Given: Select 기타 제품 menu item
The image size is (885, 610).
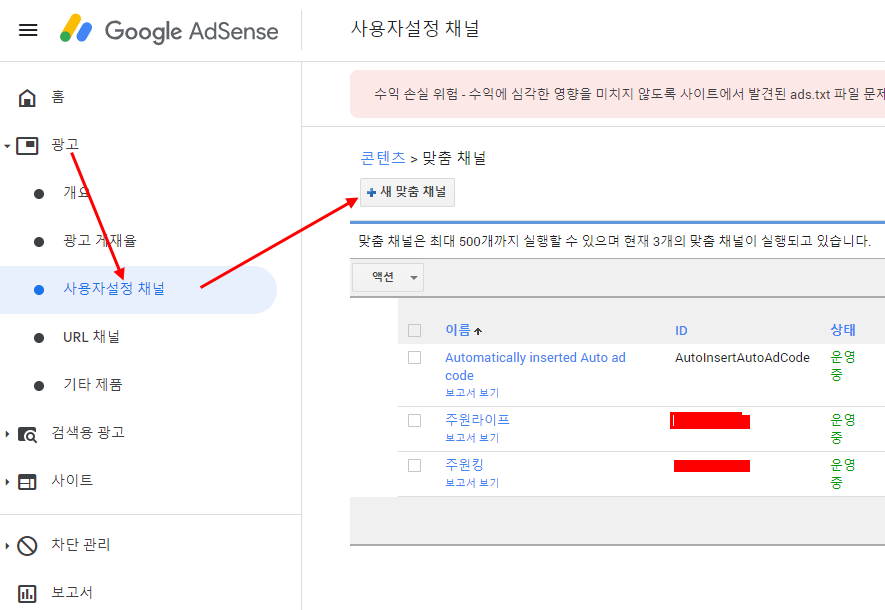Looking at the screenshot, I should pyautogui.click(x=93, y=385).
